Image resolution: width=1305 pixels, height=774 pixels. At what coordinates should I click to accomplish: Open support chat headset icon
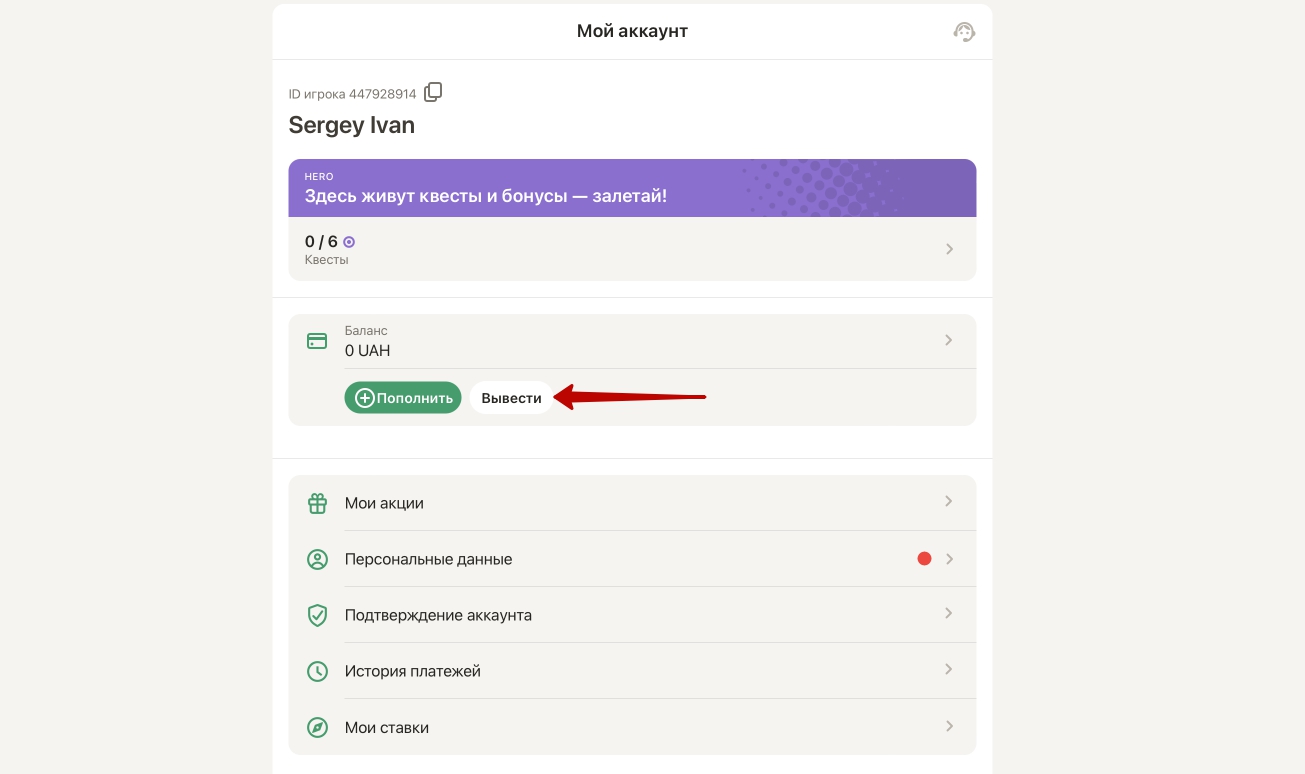(964, 32)
